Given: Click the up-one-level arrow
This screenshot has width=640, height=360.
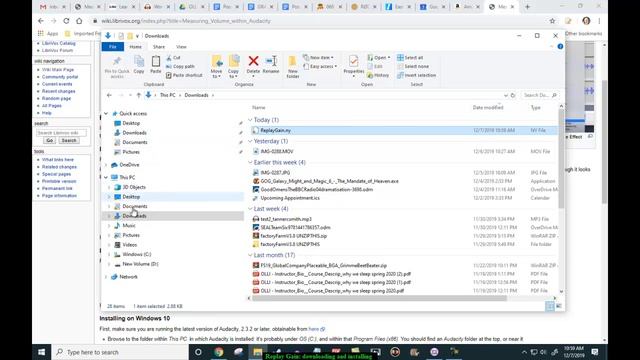Looking at the screenshot, I should tap(138, 95).
